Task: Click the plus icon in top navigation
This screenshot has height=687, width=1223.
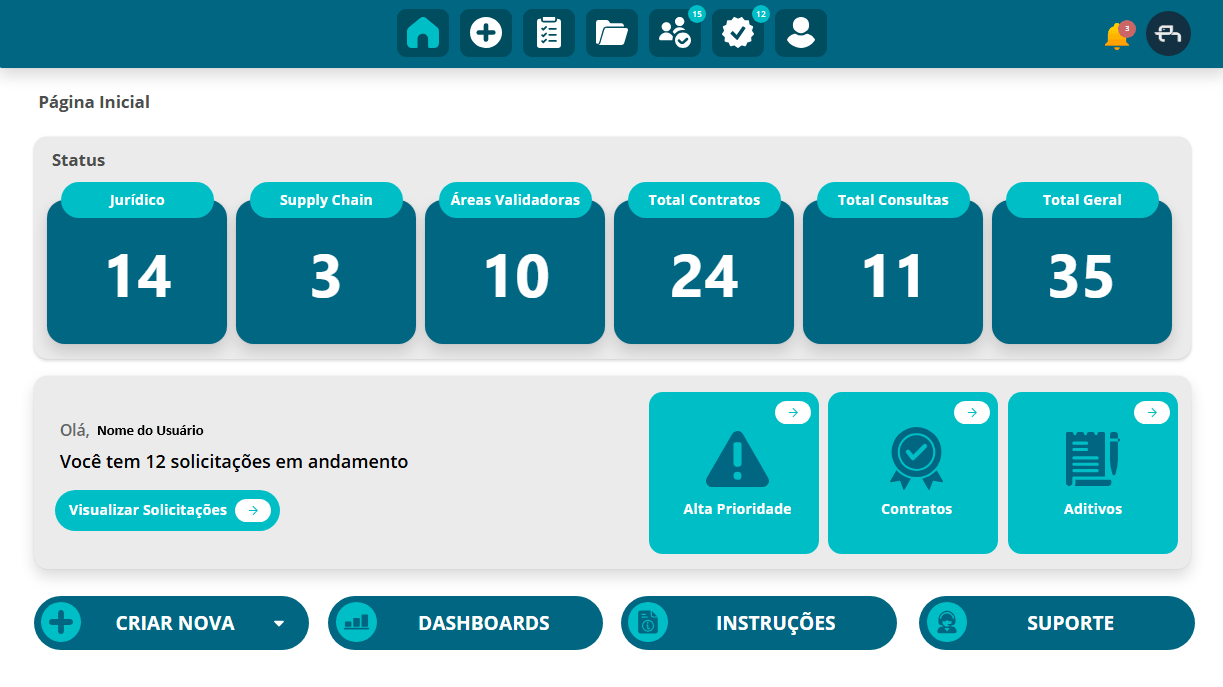Action: point(486,33)
